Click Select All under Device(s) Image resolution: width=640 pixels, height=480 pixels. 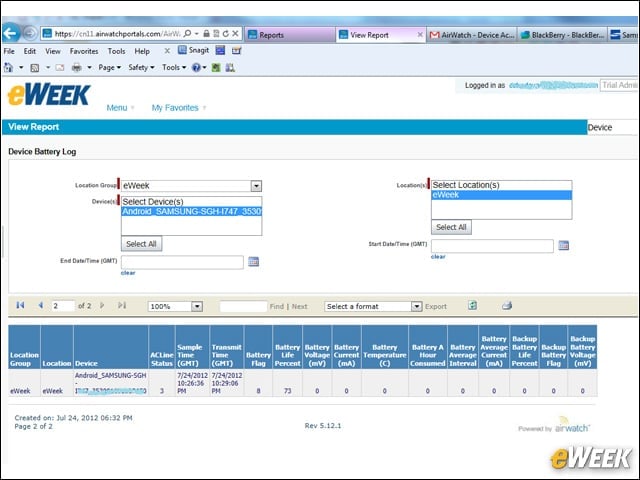141,244
